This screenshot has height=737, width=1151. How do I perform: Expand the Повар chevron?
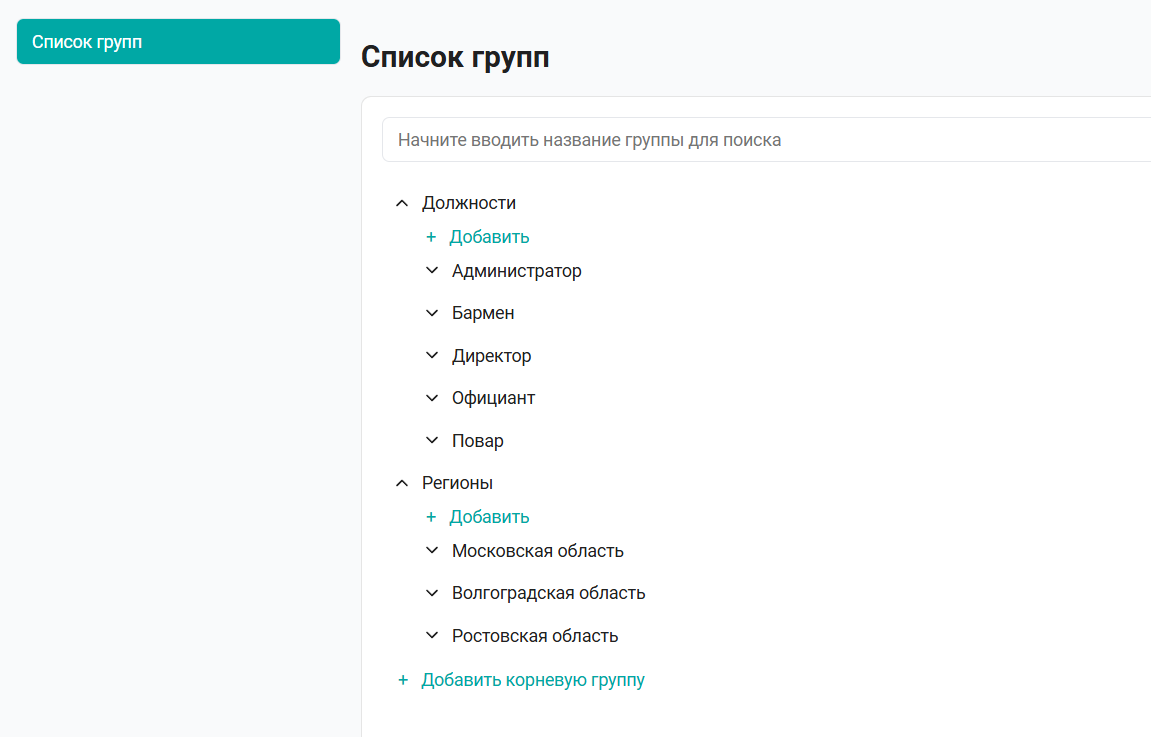coord(432,440)
